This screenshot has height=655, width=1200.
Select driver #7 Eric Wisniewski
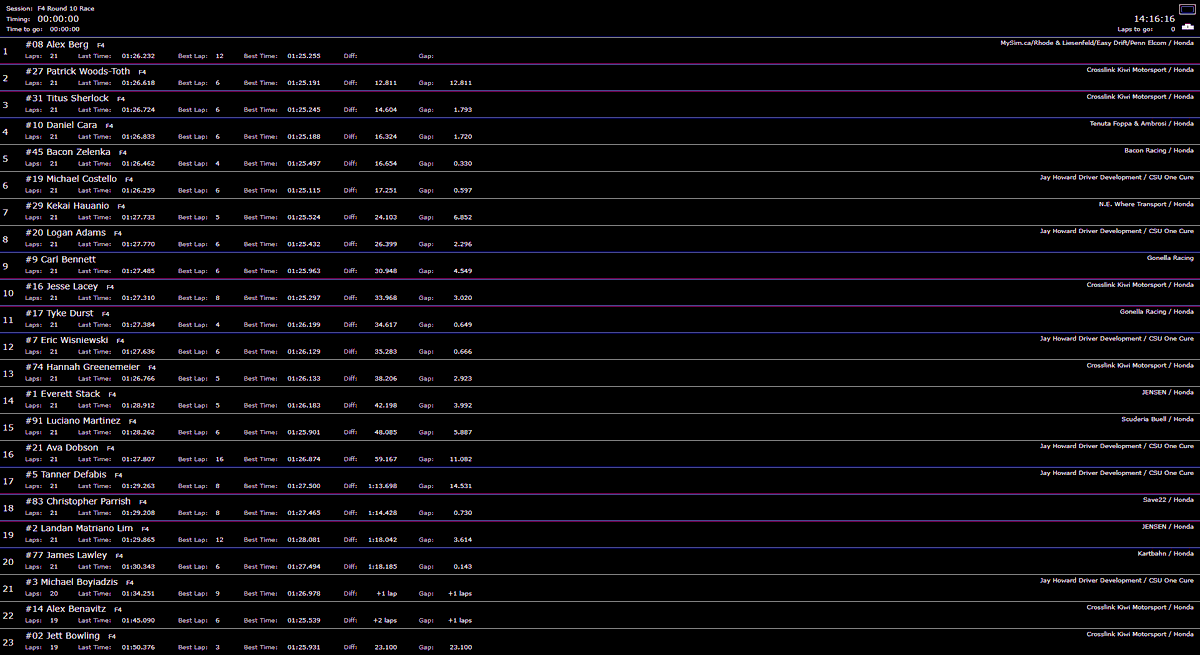pos(69,340)
